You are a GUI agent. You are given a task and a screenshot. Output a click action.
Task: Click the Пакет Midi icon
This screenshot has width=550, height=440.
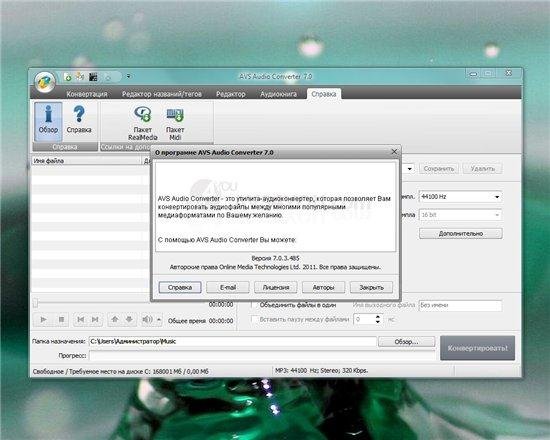point(175,123)
